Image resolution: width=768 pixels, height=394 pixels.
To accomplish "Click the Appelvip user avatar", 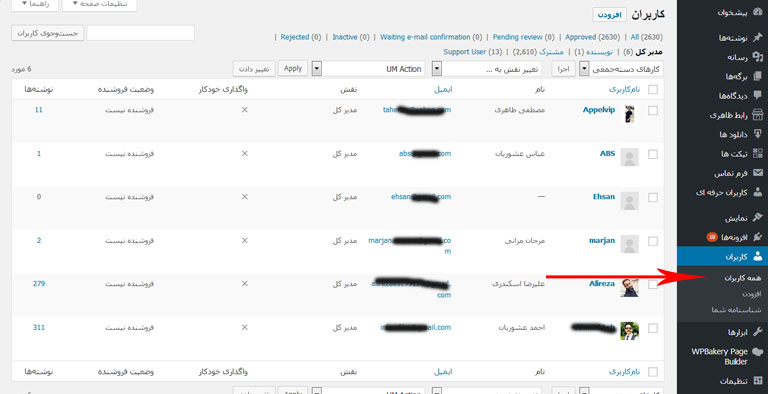I will point(629,114).
